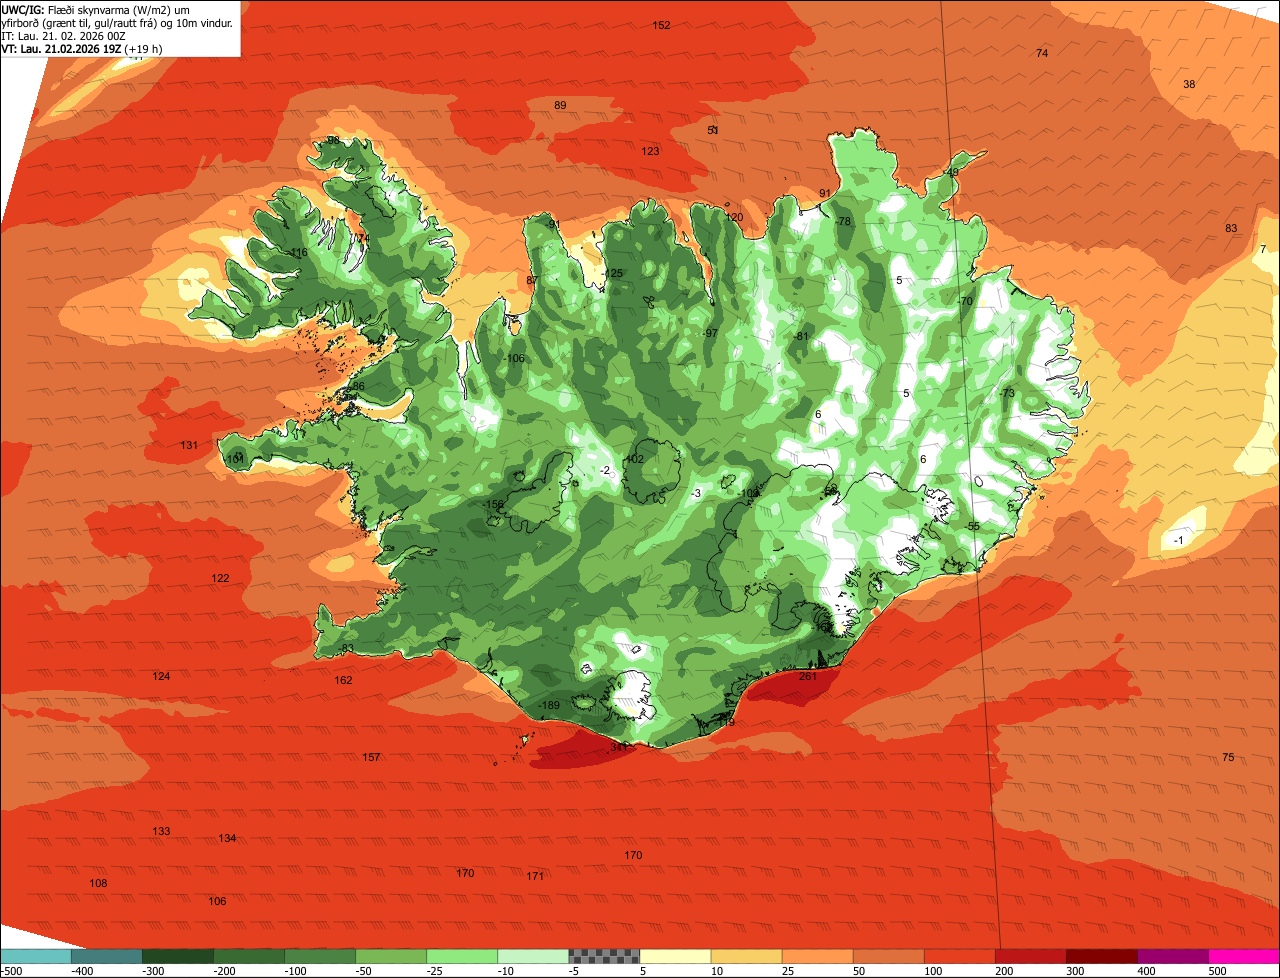Select the dark maroon 300 to 400 swatch
The image size is (1280, 978).
pos(1100,956)
